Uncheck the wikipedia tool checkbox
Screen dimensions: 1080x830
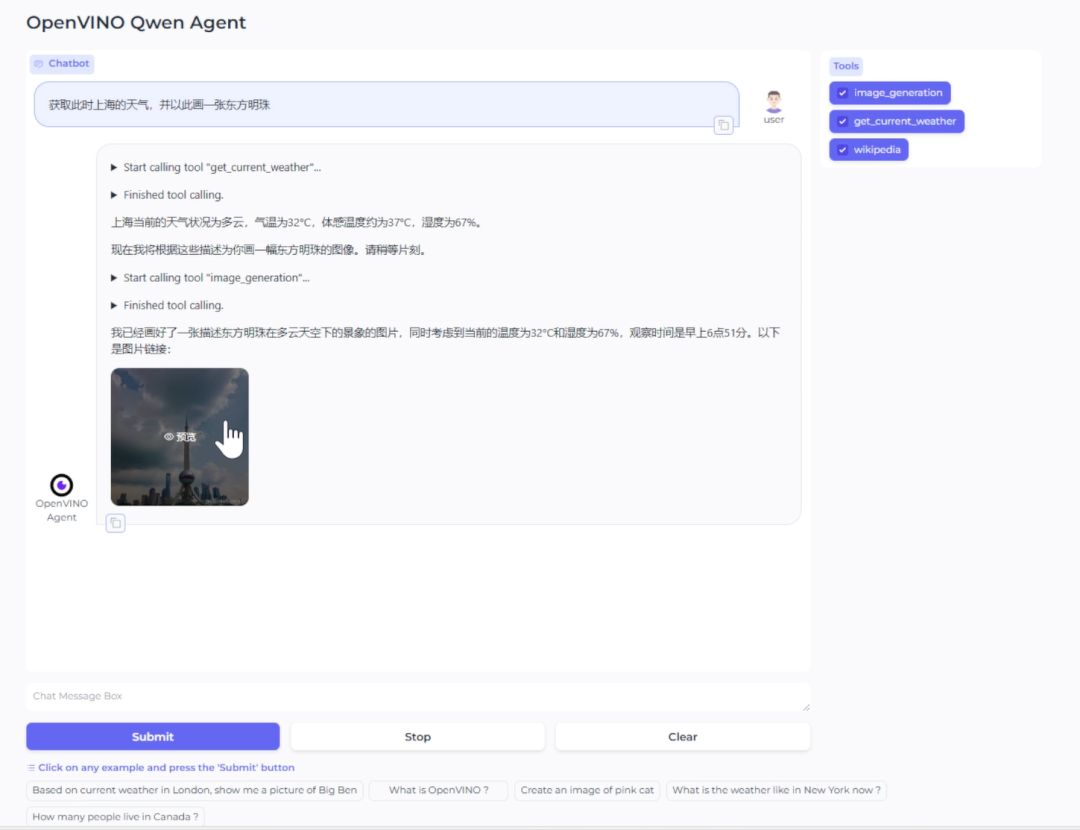click(842, 149)
